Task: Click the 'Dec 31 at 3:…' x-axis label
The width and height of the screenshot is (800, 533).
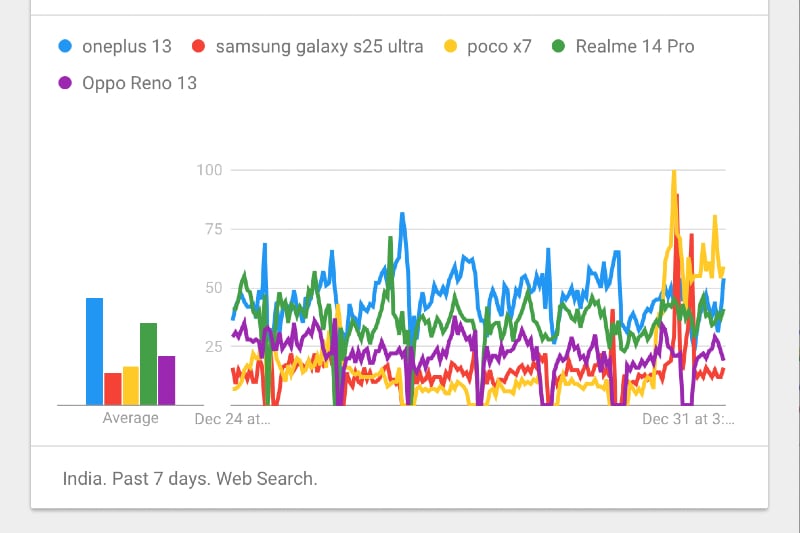Action: point(688,418)
